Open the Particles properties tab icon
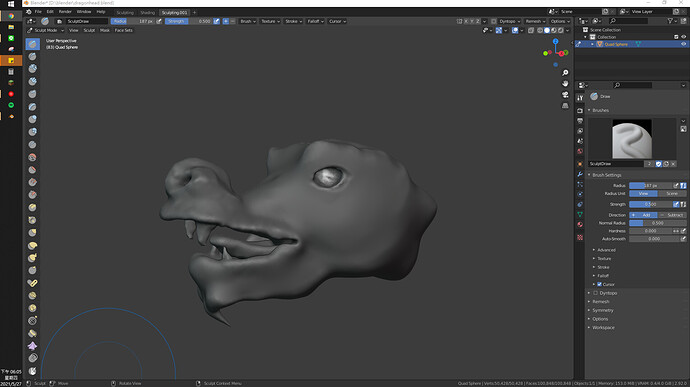The height and width of the screenshot is (387, 690). [580, 184]
